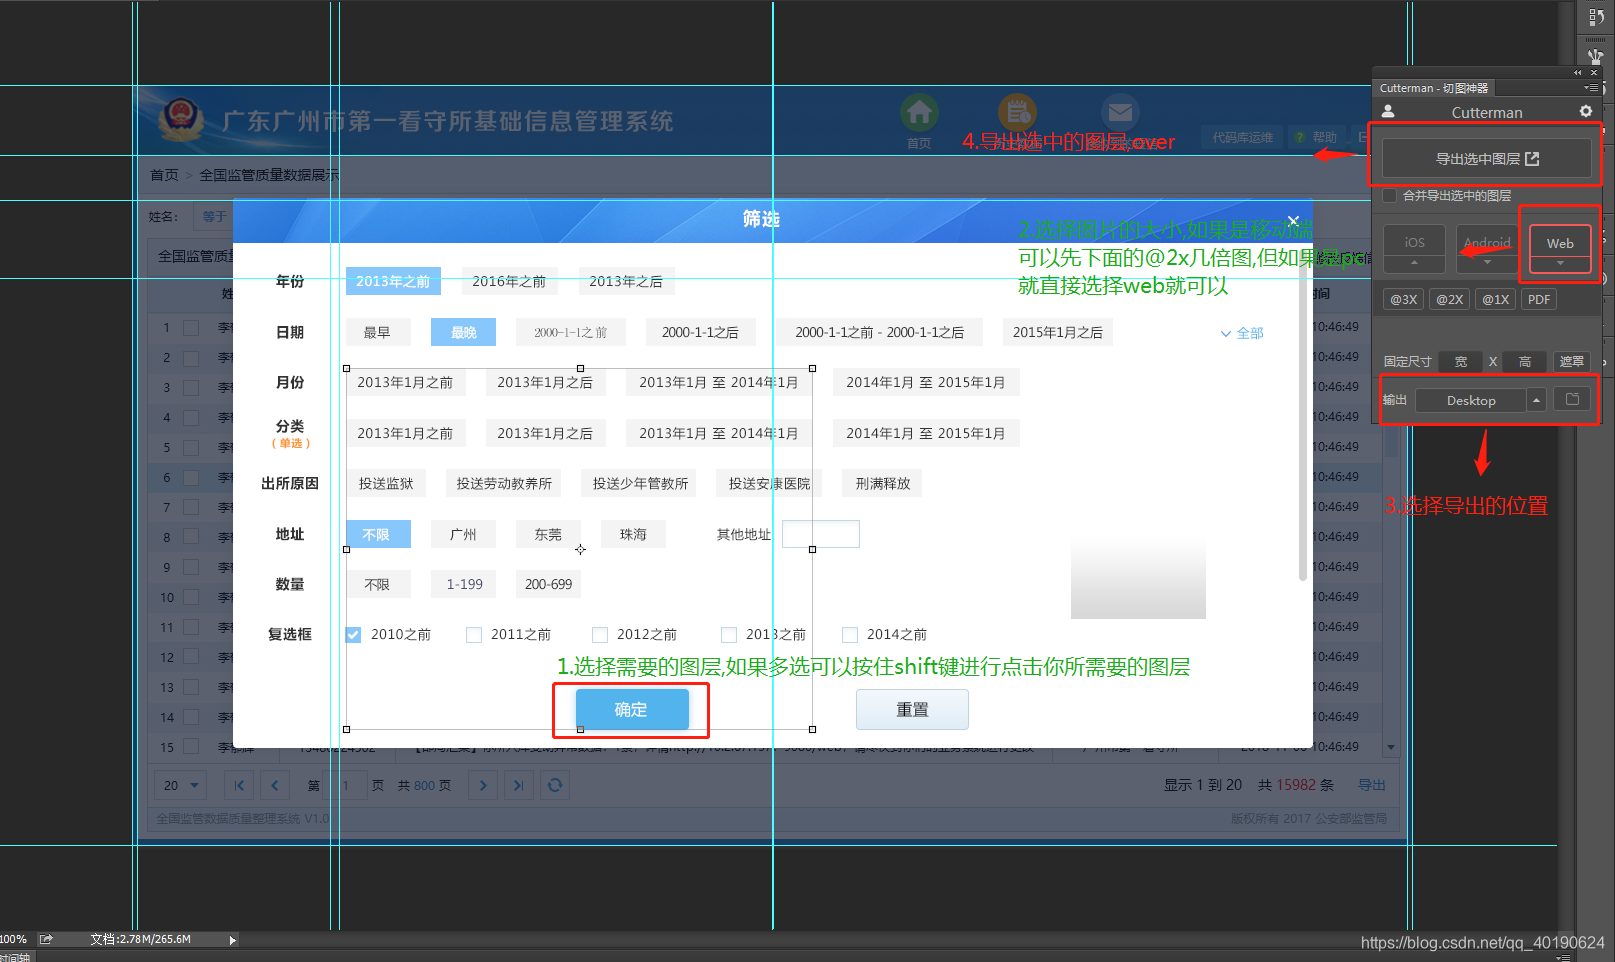Viewport: 1615px width, 962px height.
Task: Click the blue 确定 button
Action: pos(631,709)
